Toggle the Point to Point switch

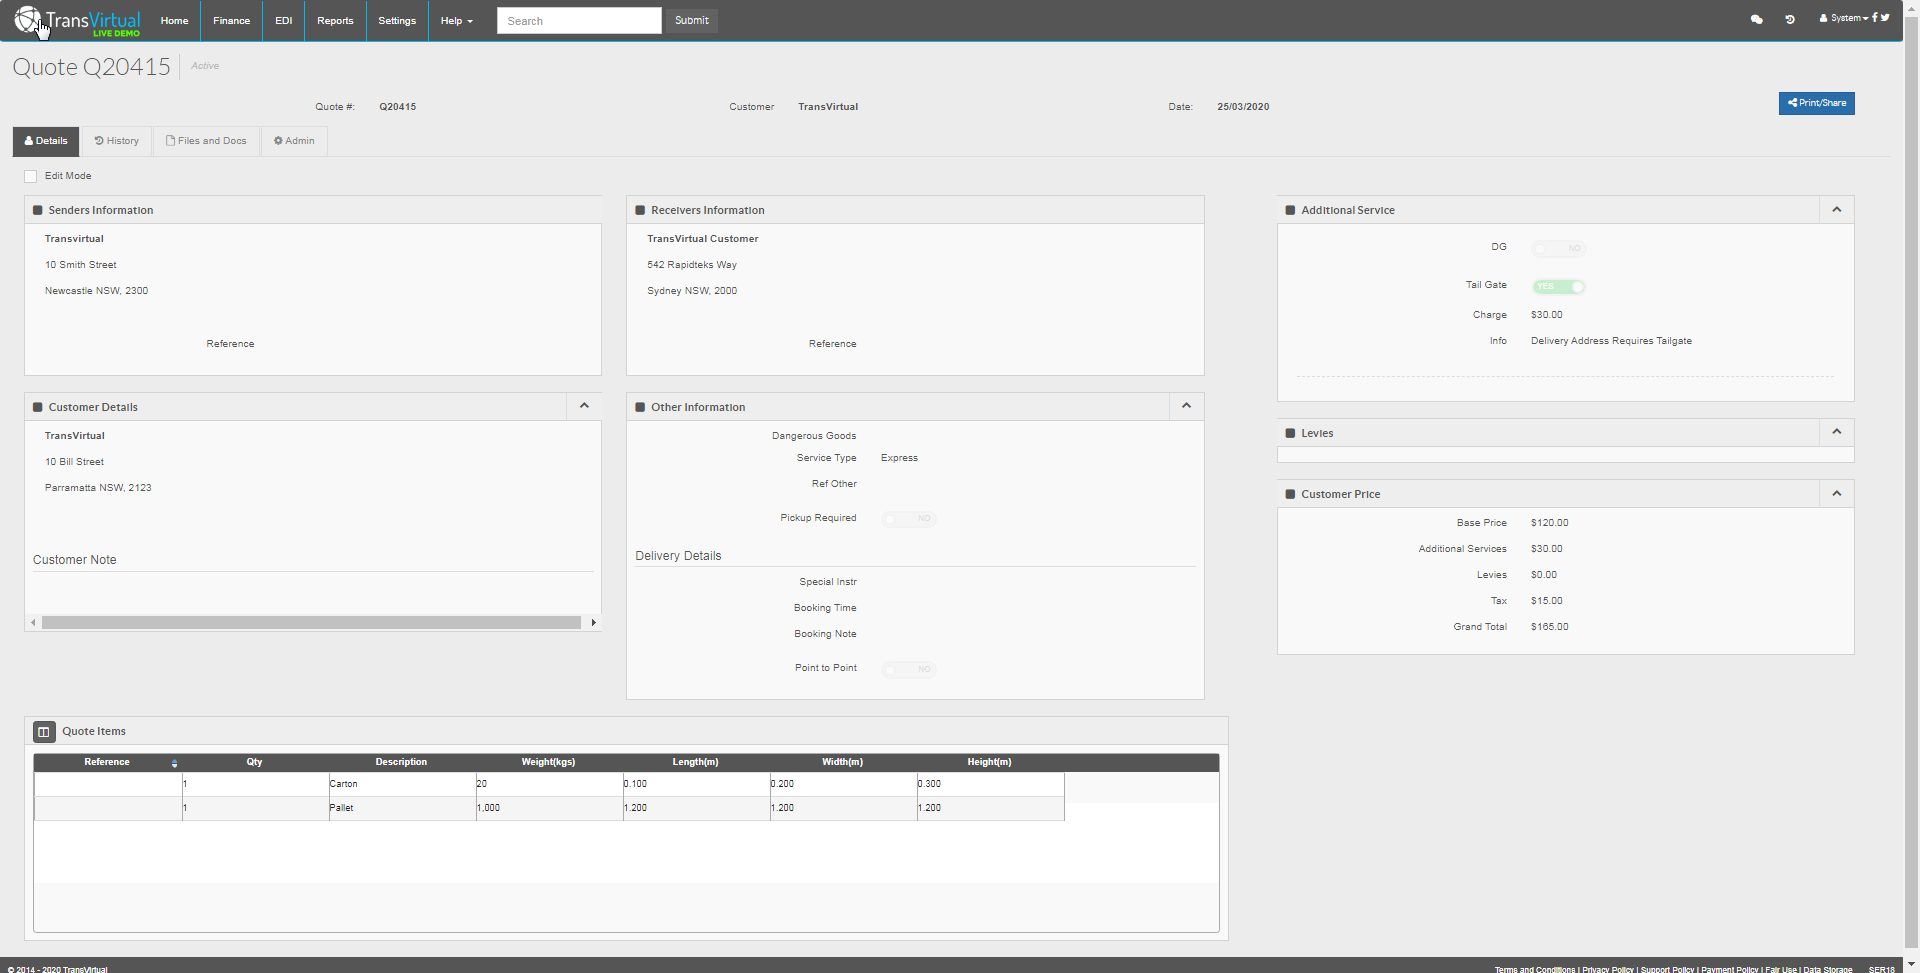[909, 669]
